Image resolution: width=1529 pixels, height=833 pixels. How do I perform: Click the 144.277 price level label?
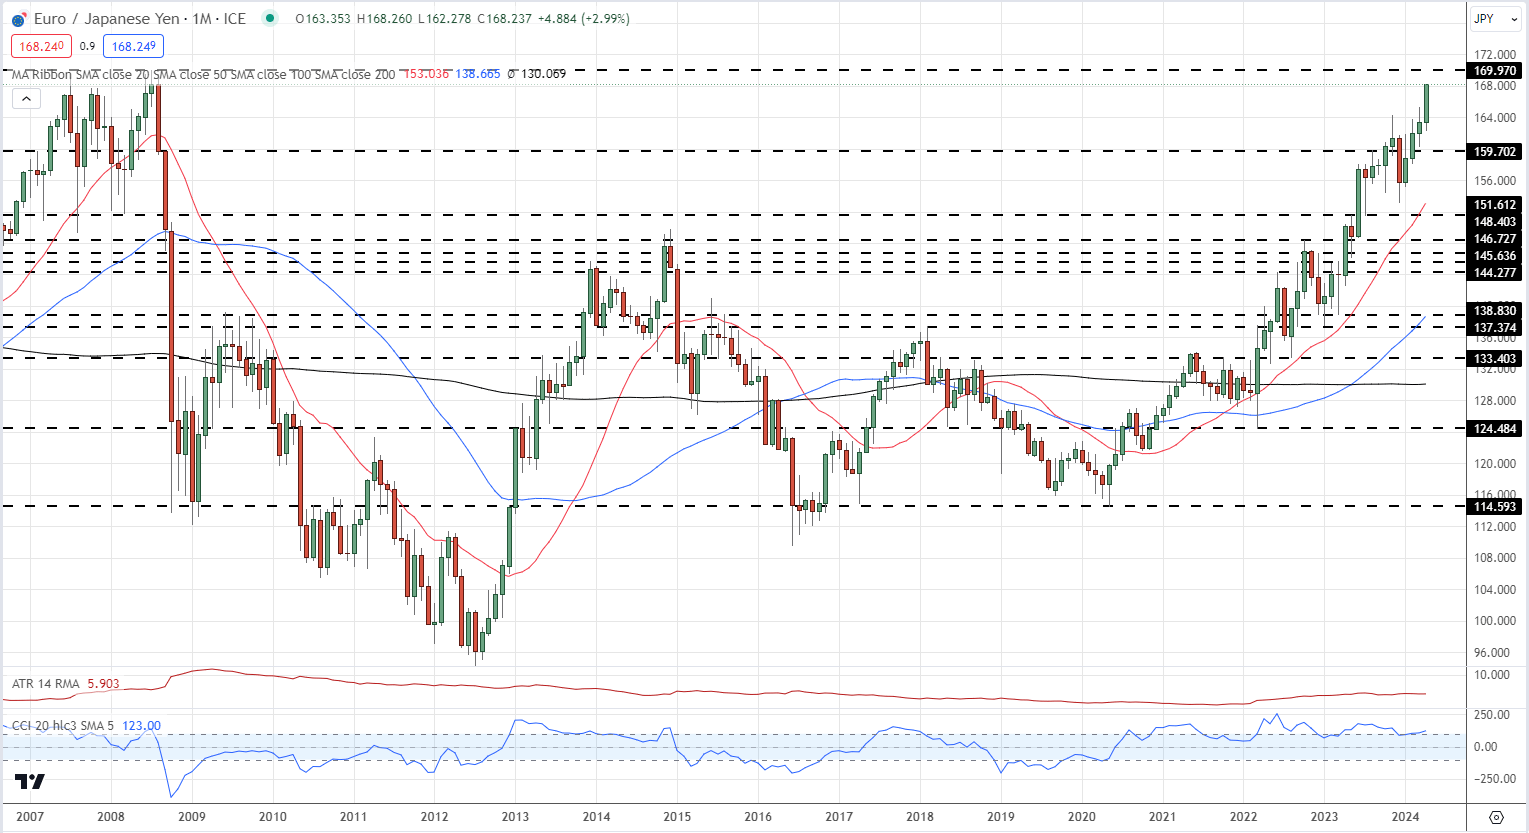point(1495,273)
